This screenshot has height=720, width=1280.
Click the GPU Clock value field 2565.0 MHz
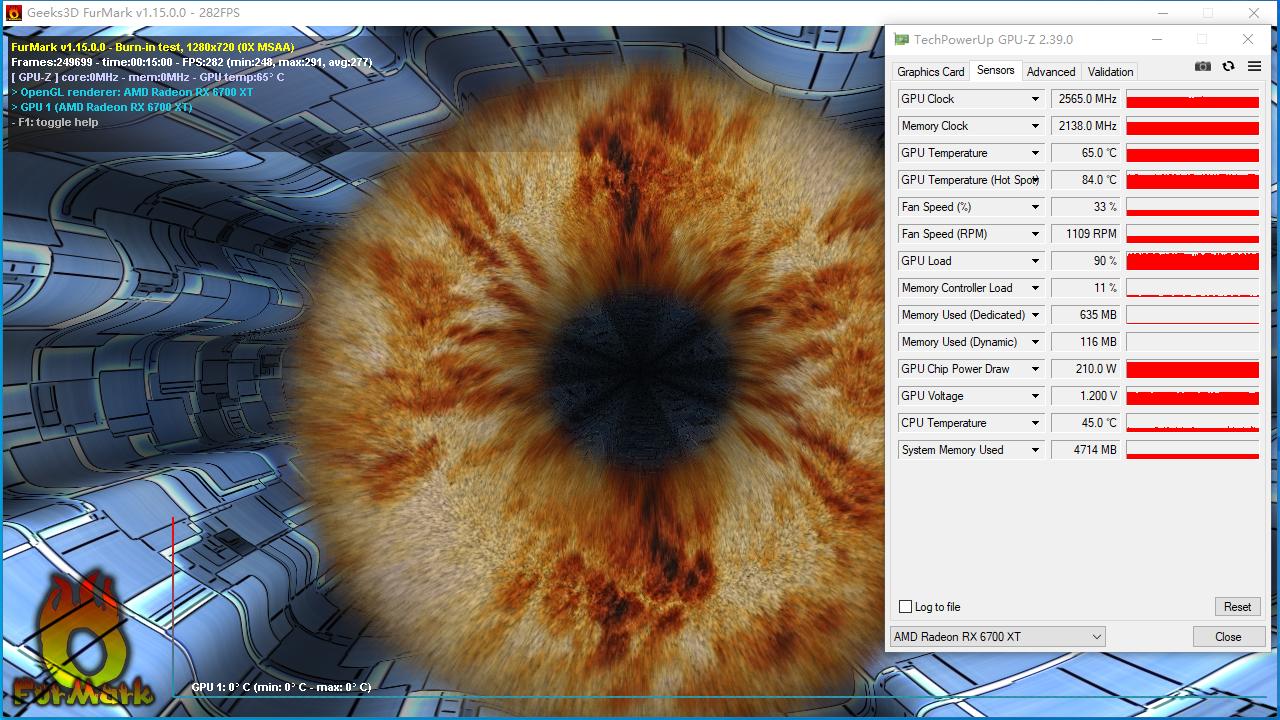[1085, 99]
